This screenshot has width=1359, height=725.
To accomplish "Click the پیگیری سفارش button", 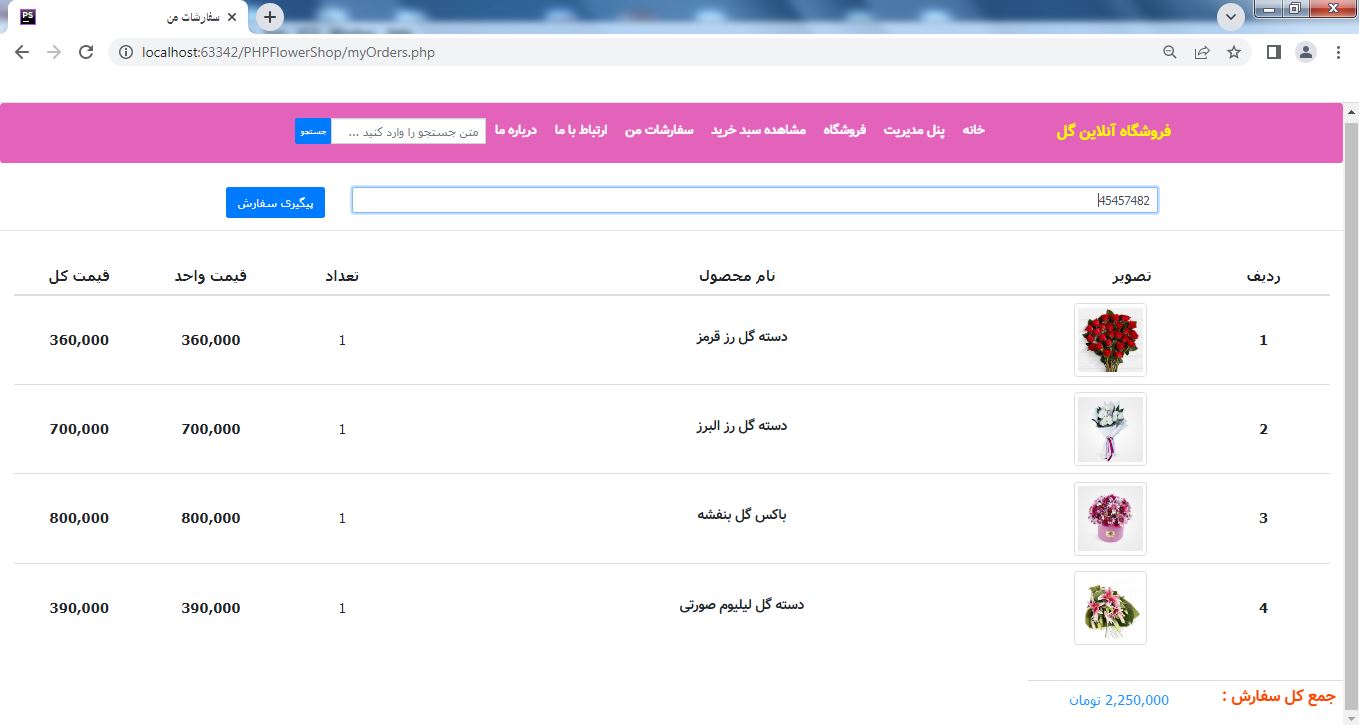I will (275, 202).
